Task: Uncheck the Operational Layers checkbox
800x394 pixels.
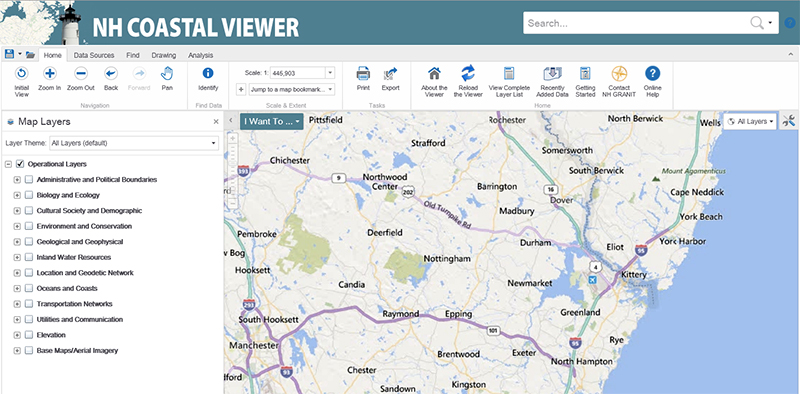Action: click(20, 164)
